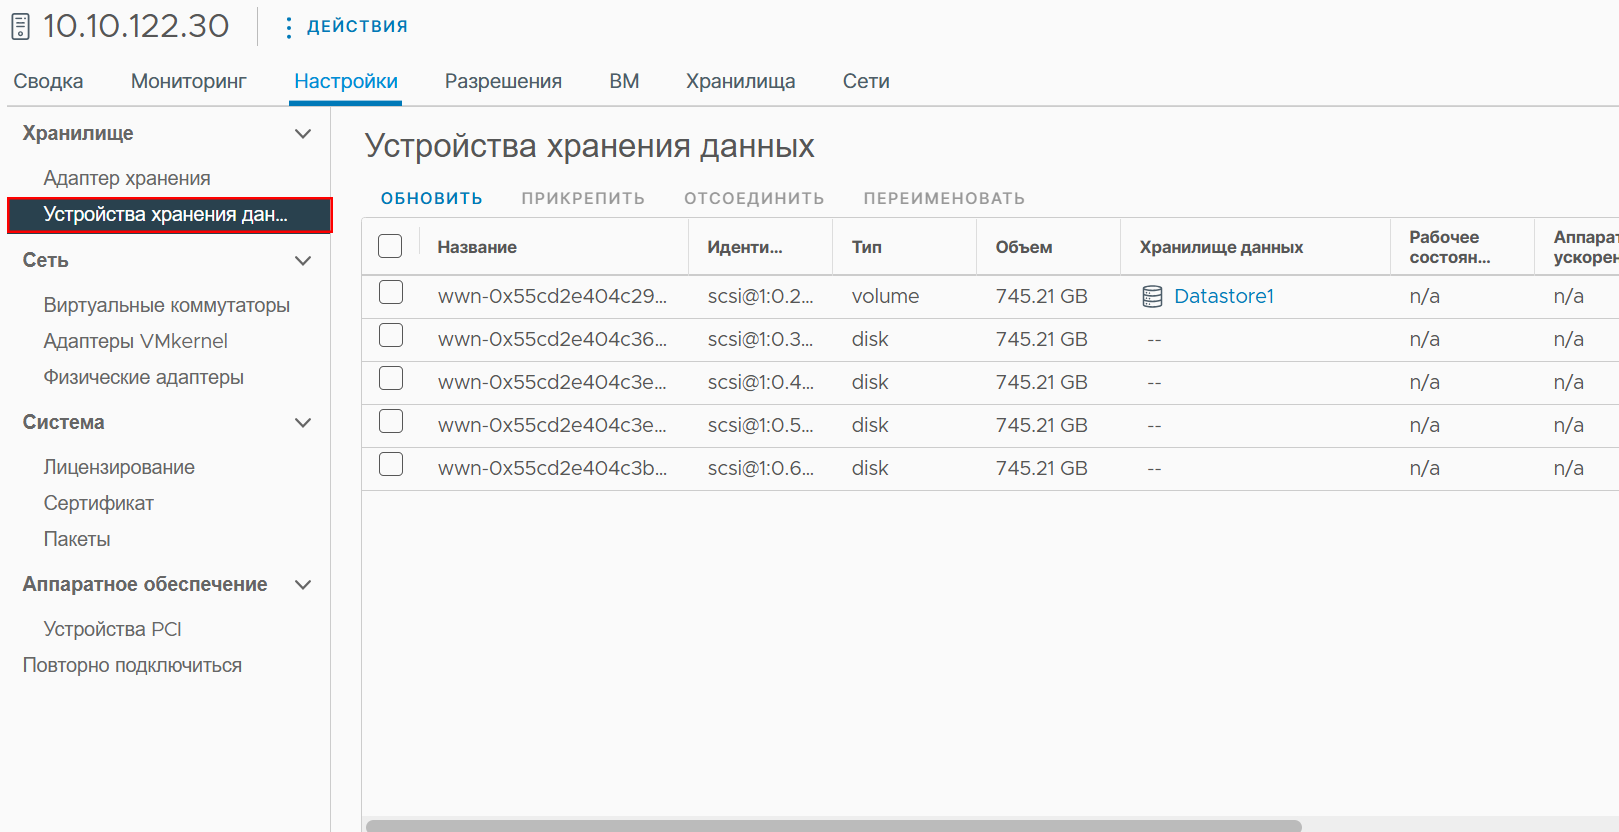Select checkbox for the scsi@1:0.4 disk row

[391, 378]
